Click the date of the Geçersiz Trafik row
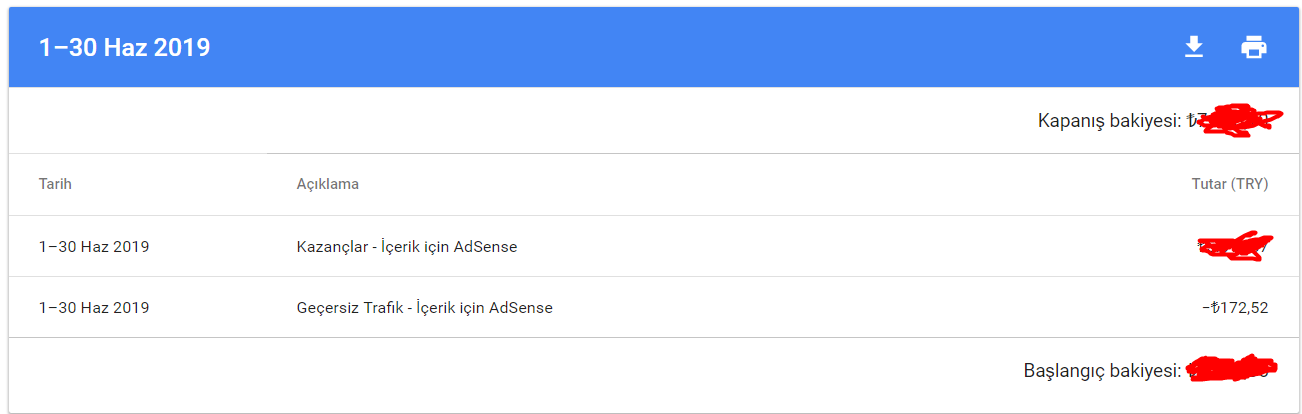Image resolution: width=1302 pixels, height=414 pixels. pyautogui.click(x=94, y=308)
